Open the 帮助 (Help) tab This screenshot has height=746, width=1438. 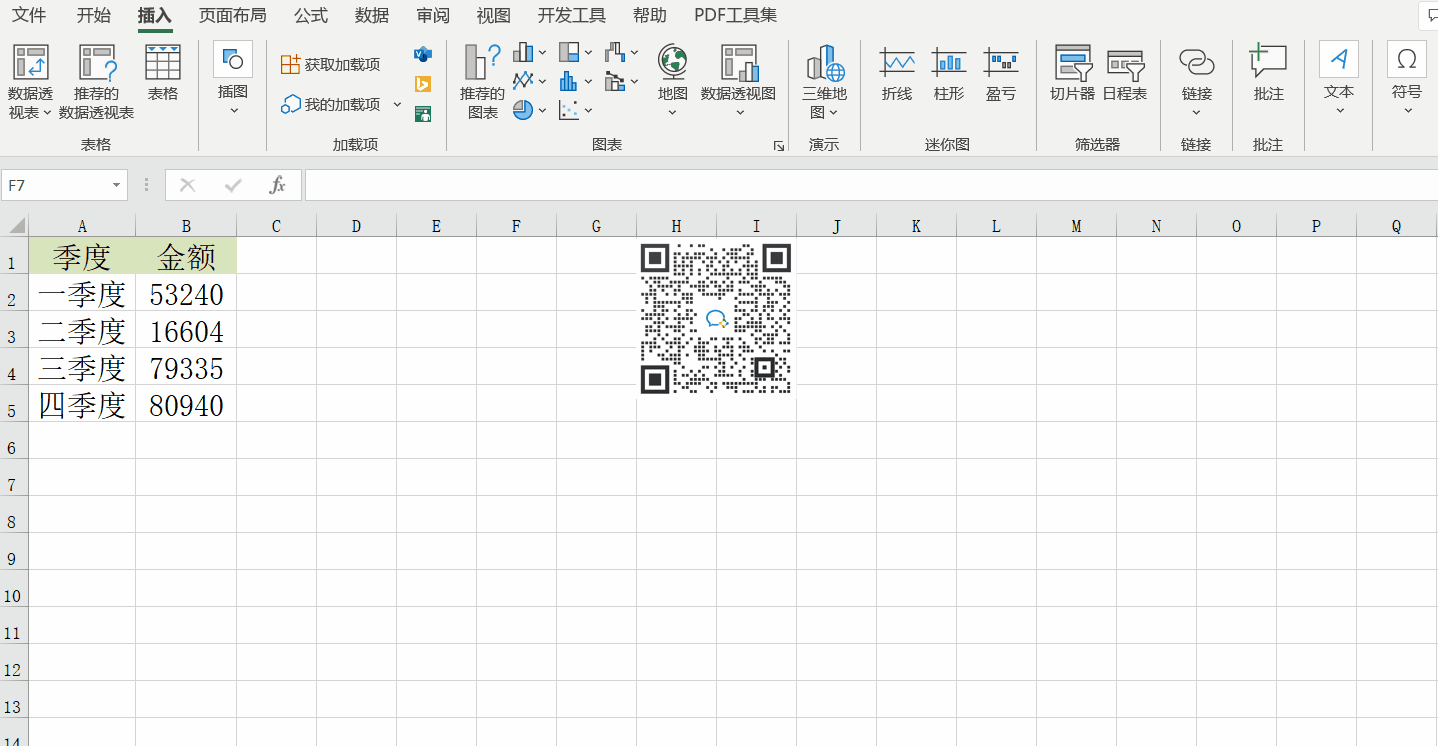pyautogui.click(x=650, y=16)
